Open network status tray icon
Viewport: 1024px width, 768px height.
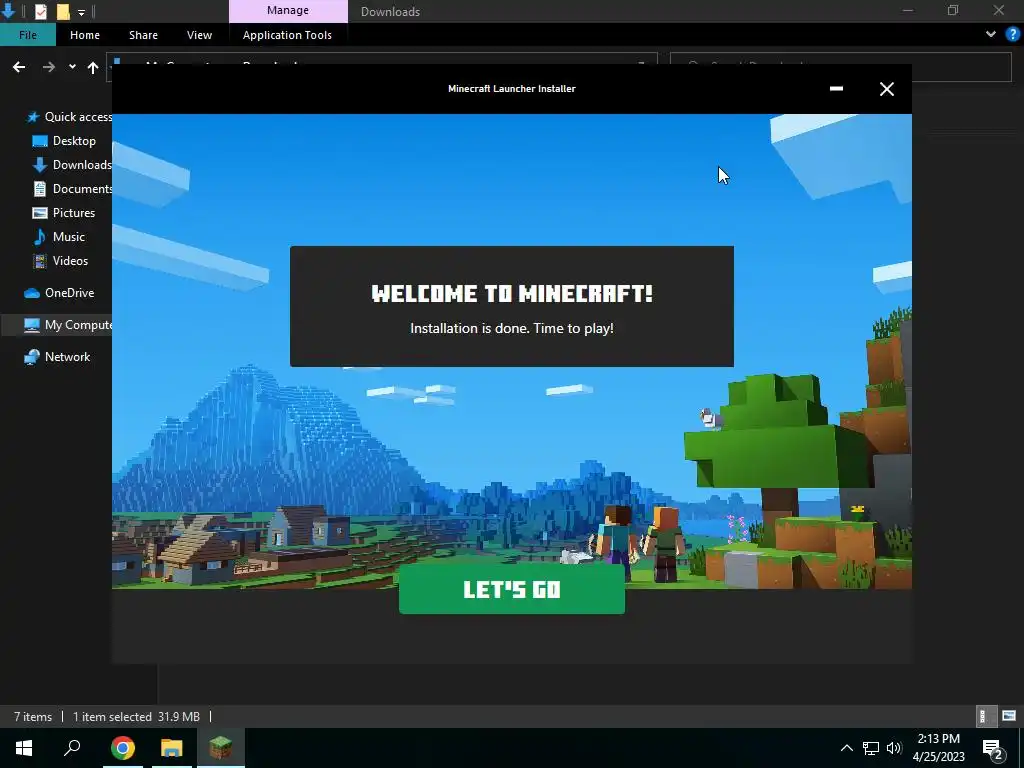click(871, 748)
